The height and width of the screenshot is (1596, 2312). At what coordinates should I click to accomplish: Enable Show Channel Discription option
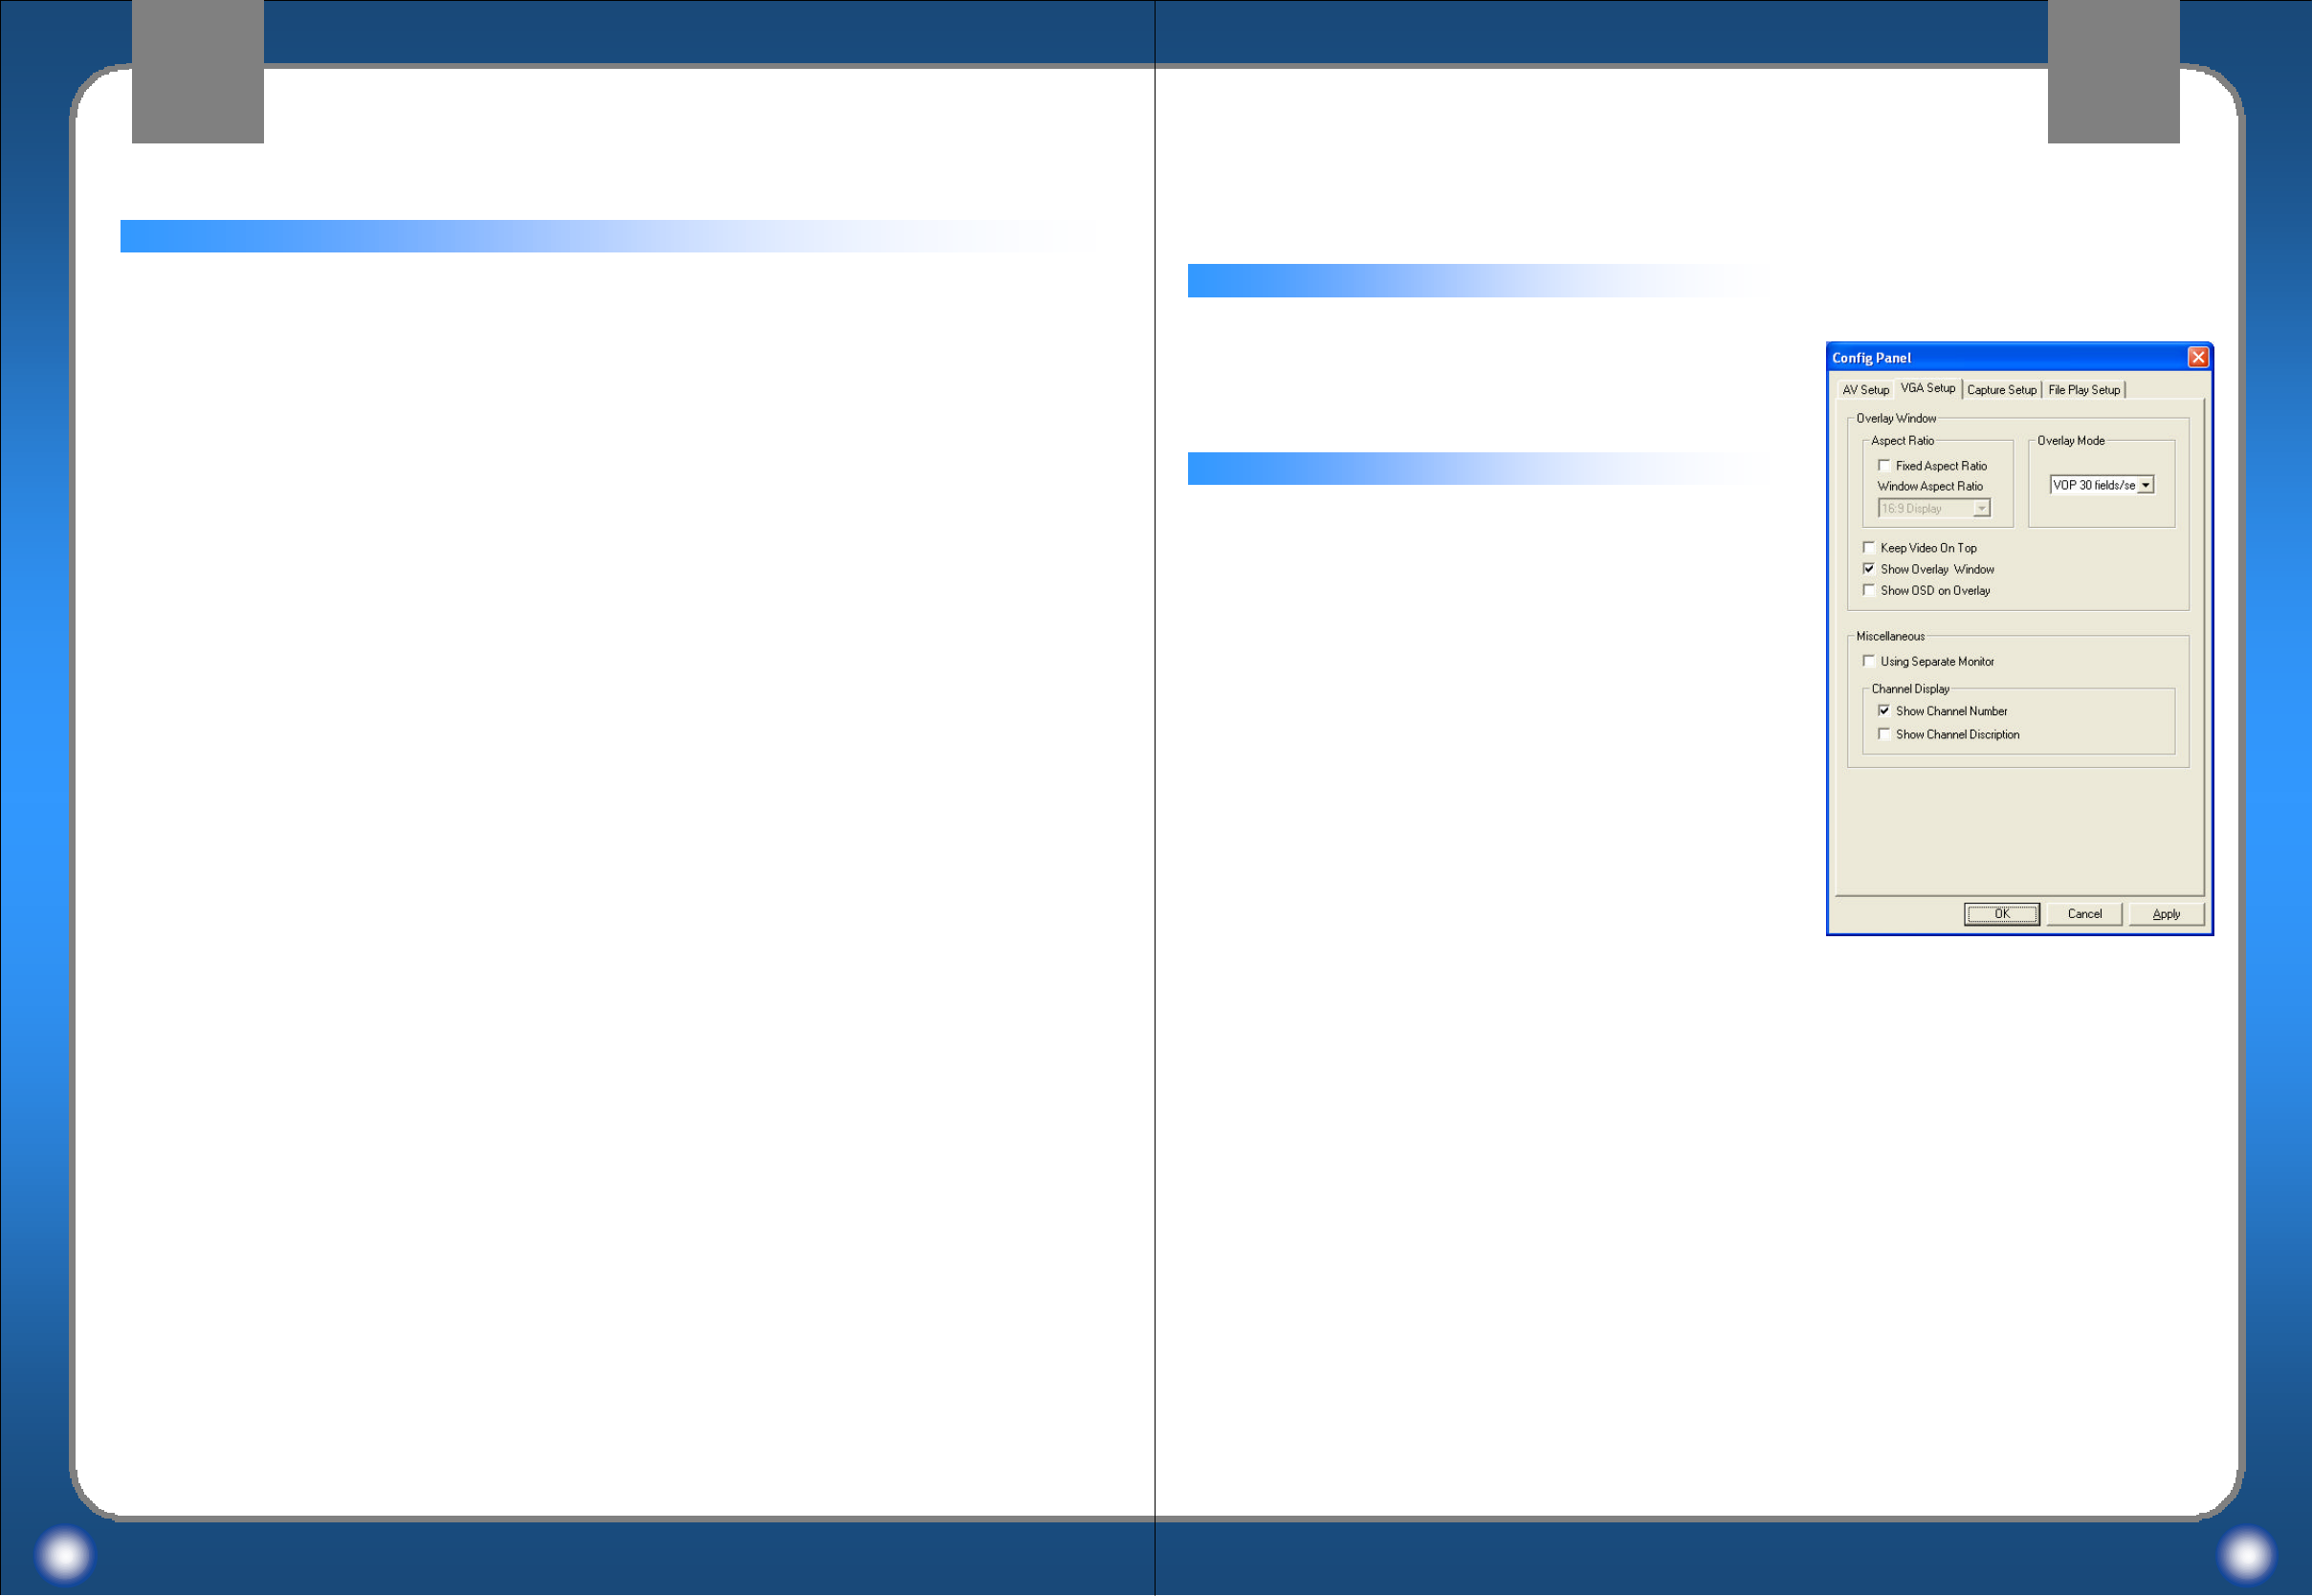[1884, 735]
